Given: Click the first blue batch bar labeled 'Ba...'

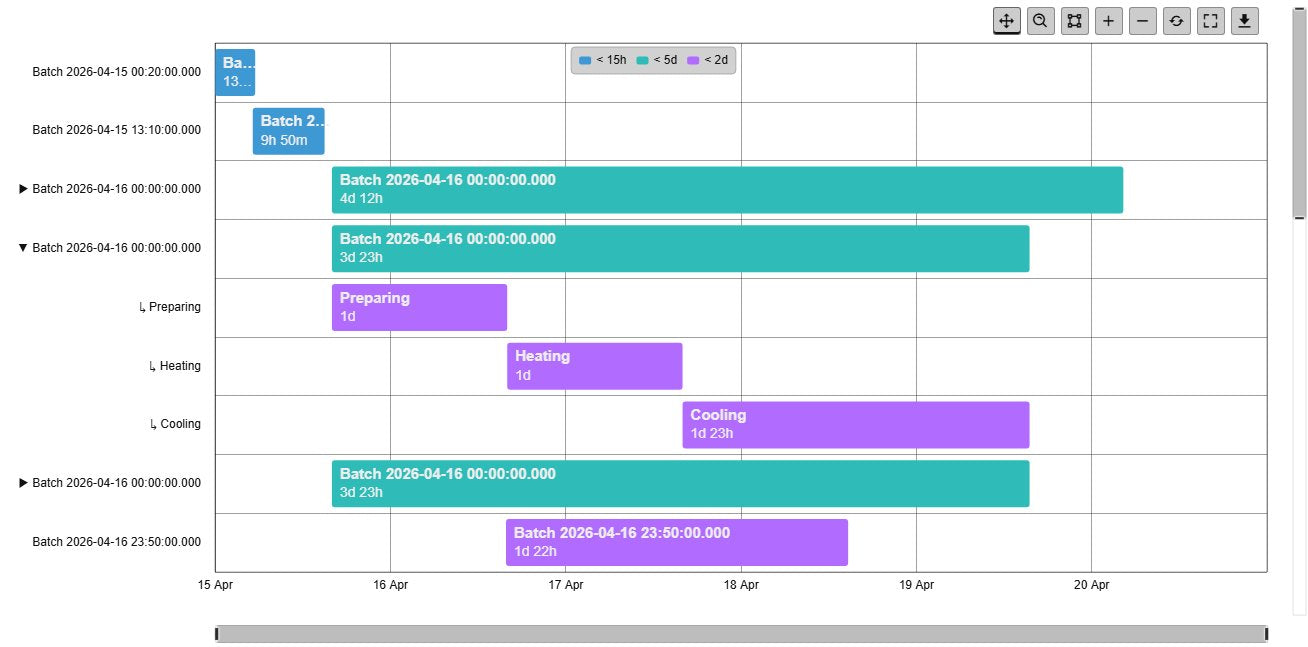Looking at the screenshot, I should pos(236,72).
